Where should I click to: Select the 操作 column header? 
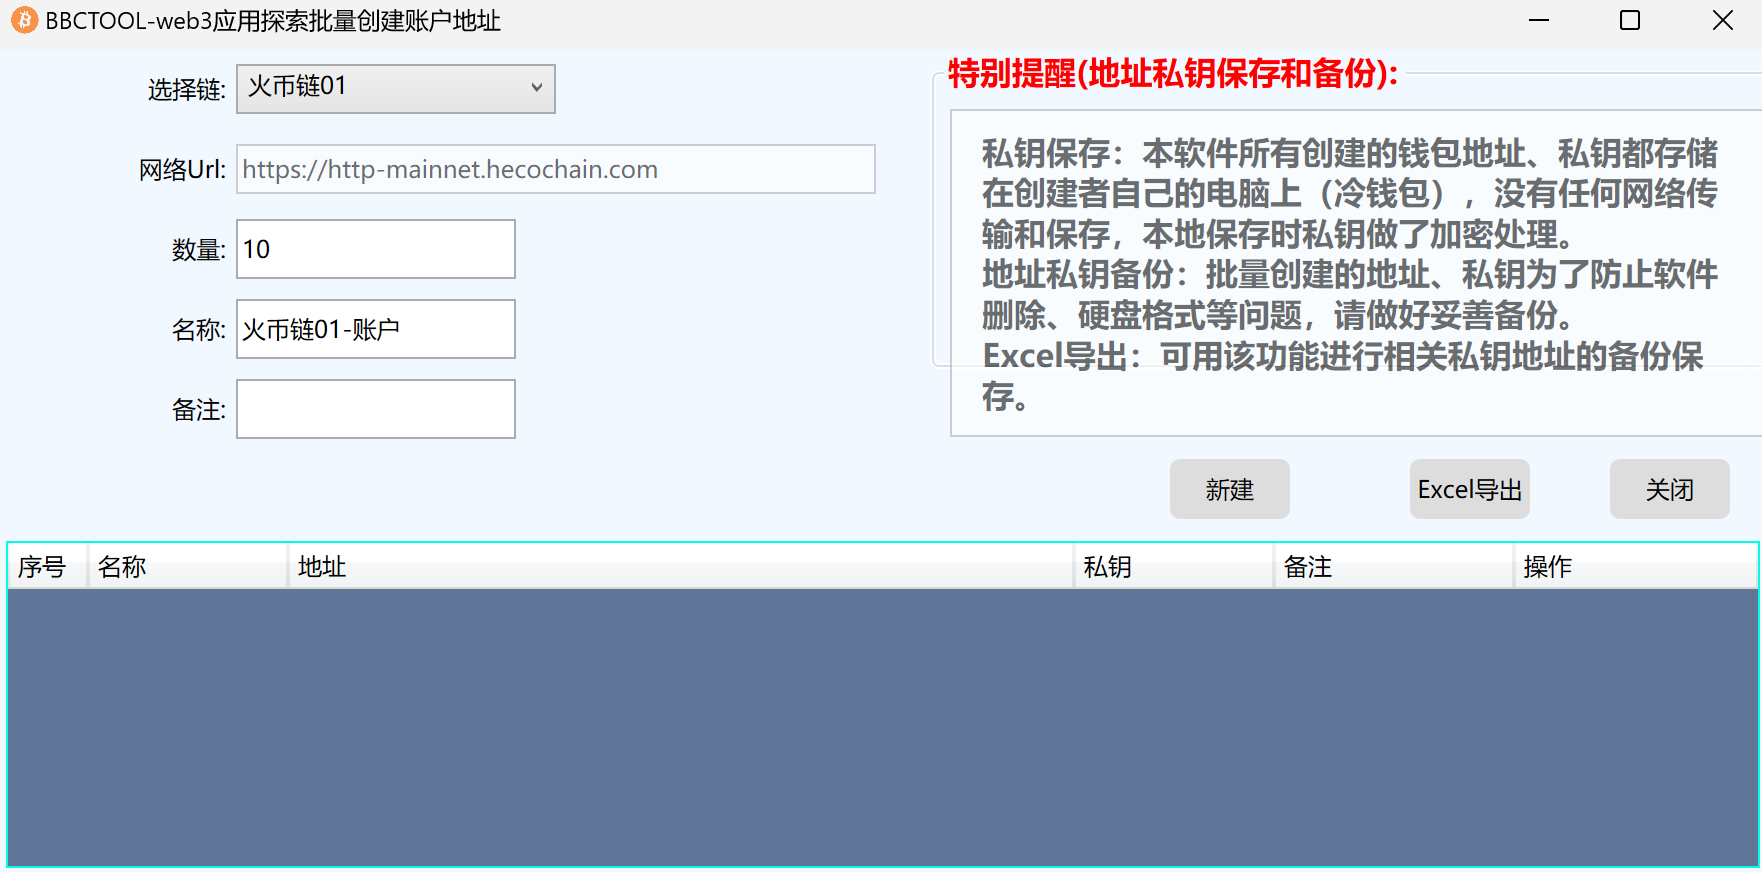1633,567
